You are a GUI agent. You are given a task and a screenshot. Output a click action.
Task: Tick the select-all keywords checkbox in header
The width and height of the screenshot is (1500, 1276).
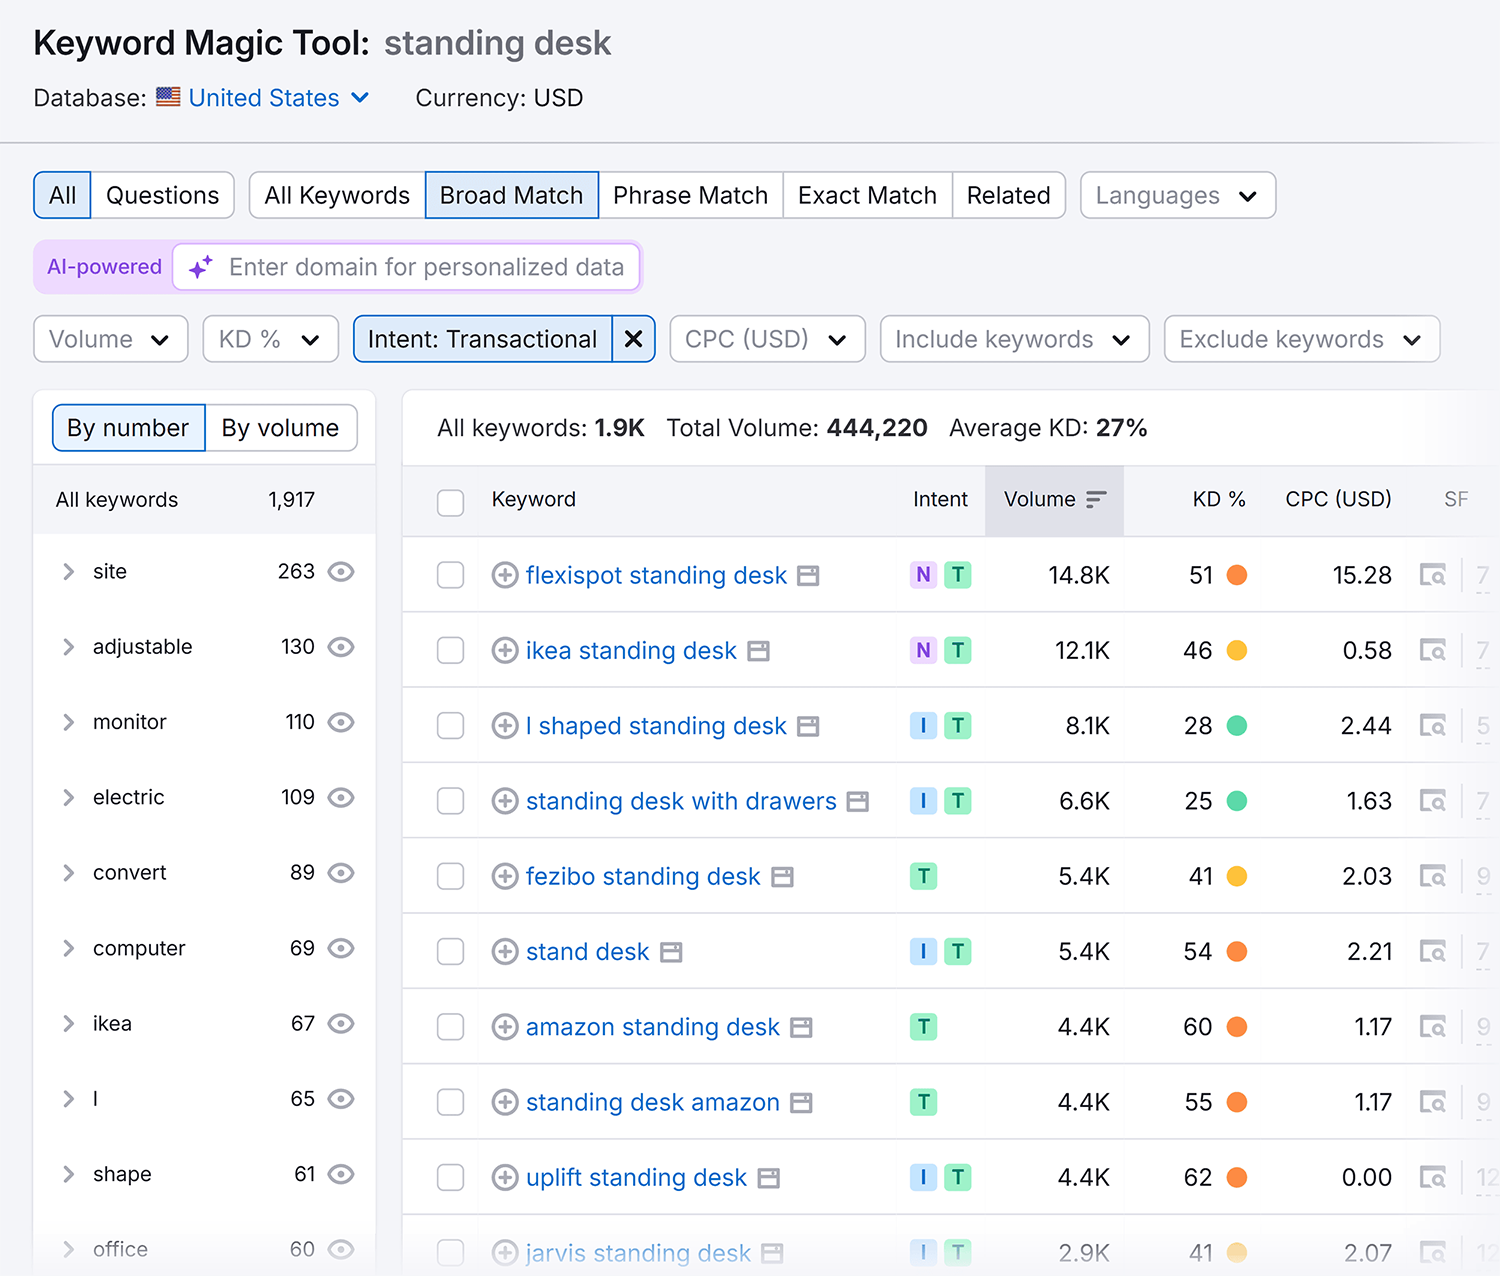pos(451,502)
